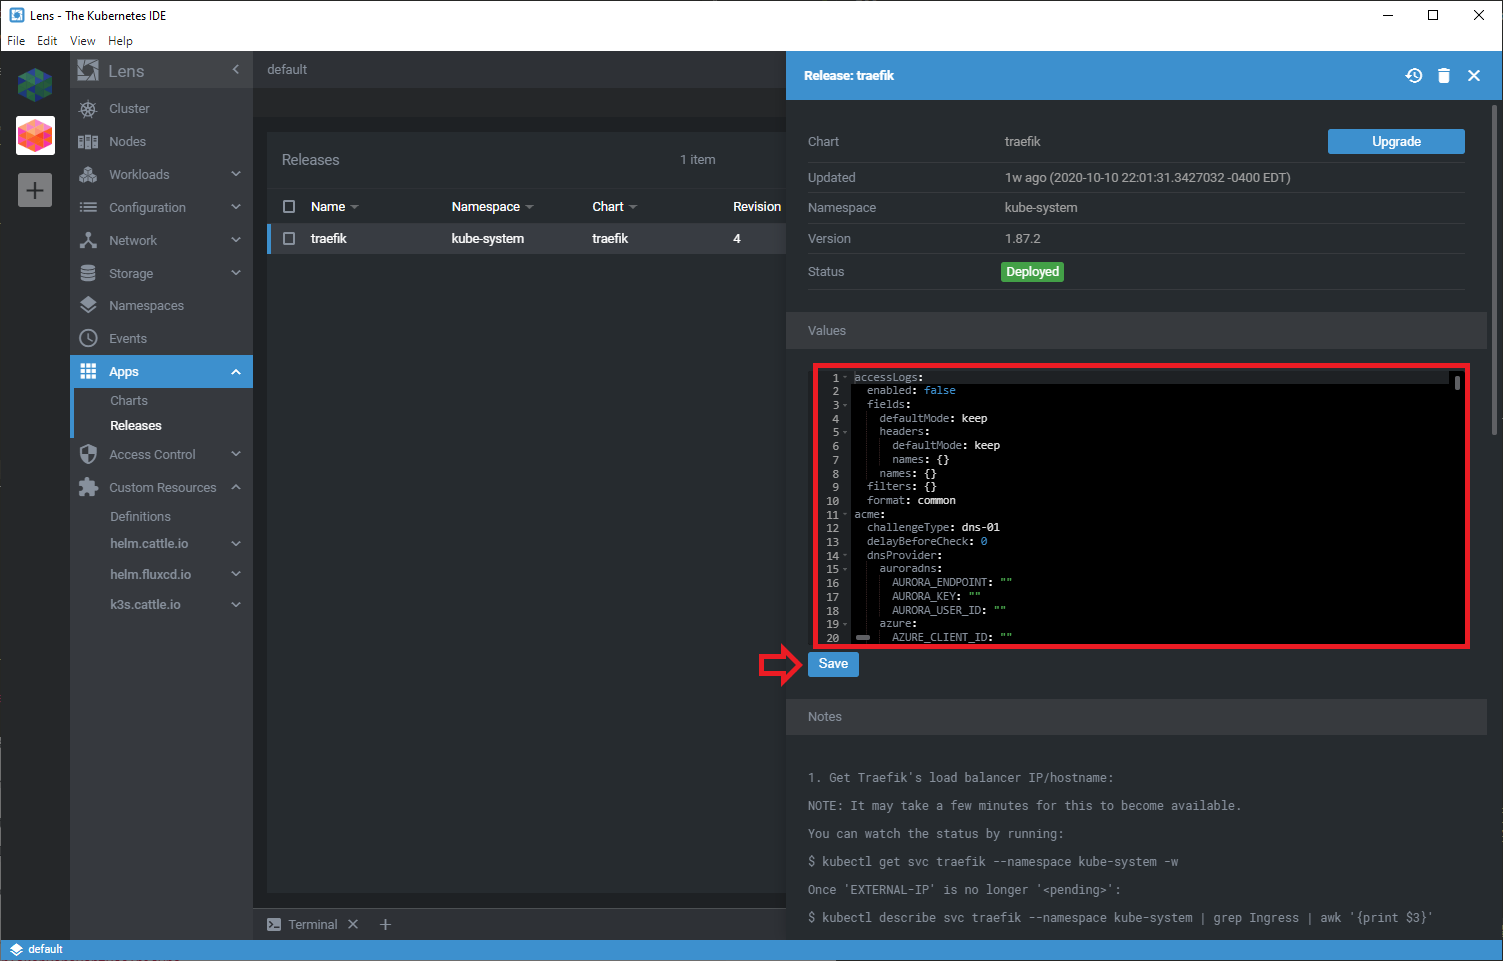Add a new cluster with plus icon
This screenshot has height=961, width=1503.
[35, 190]
